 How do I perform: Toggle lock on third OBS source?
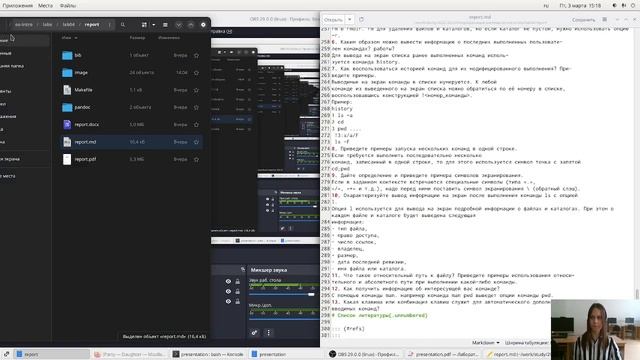tap(238, 302)
